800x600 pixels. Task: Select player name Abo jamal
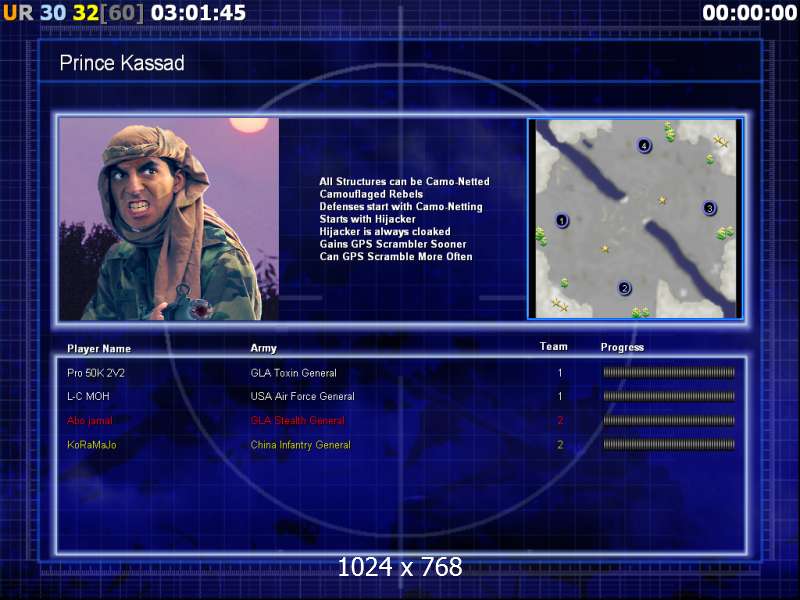pos(90,420)
